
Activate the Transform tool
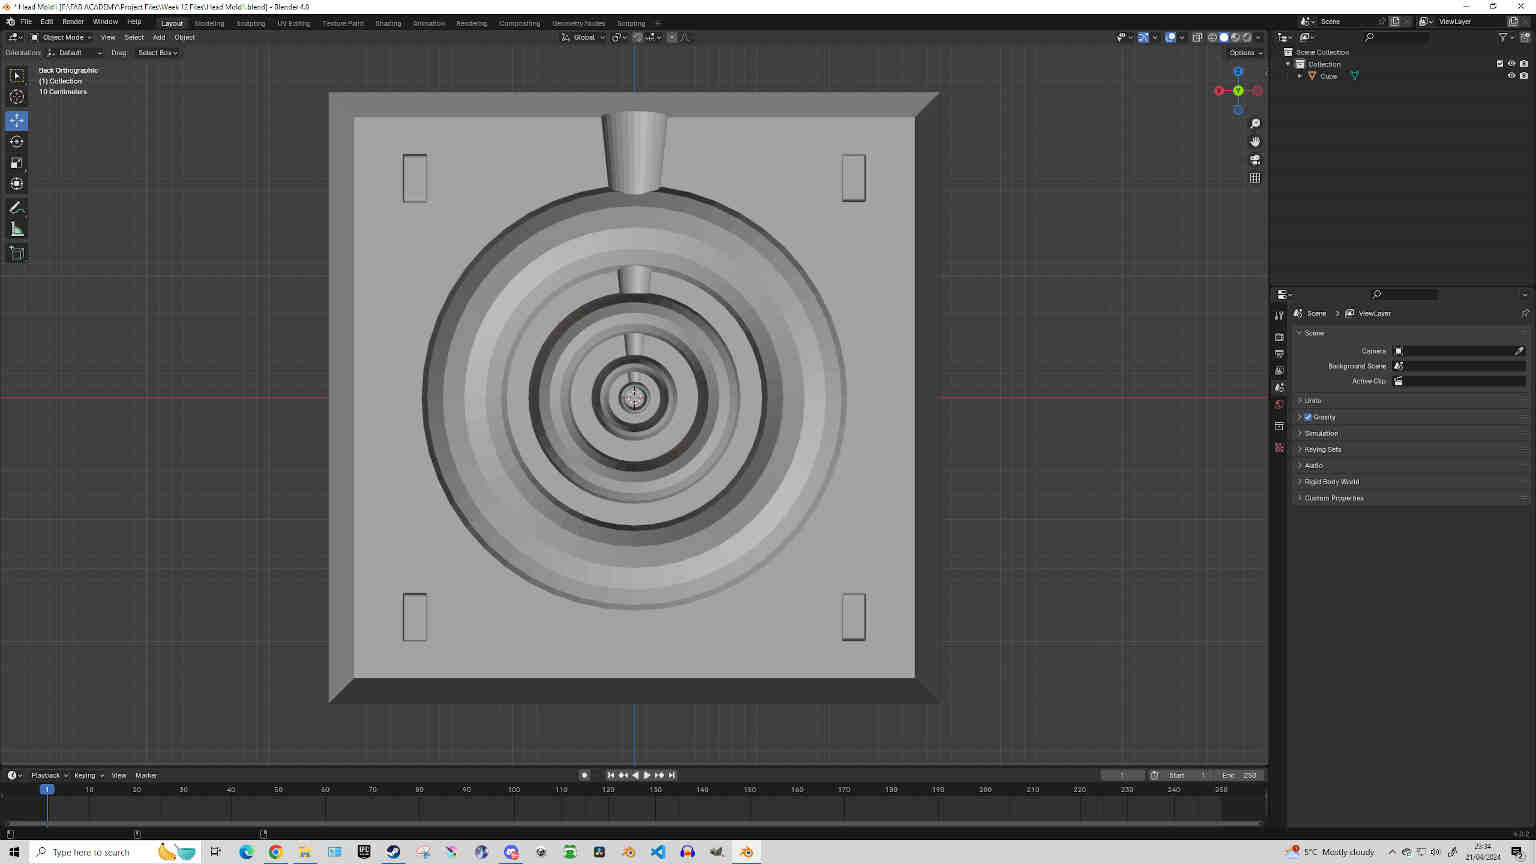click(17, 183)
